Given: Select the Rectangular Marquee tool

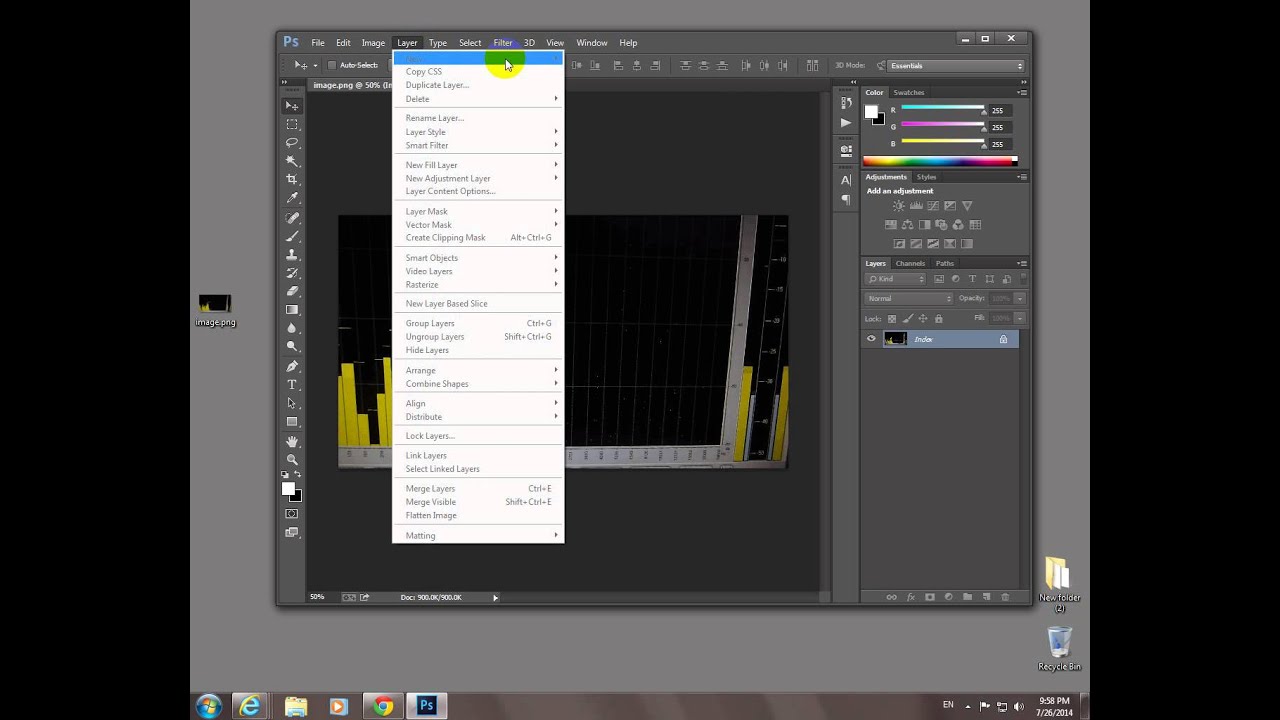Looking at the screenshot, I should tap(292, 125).
